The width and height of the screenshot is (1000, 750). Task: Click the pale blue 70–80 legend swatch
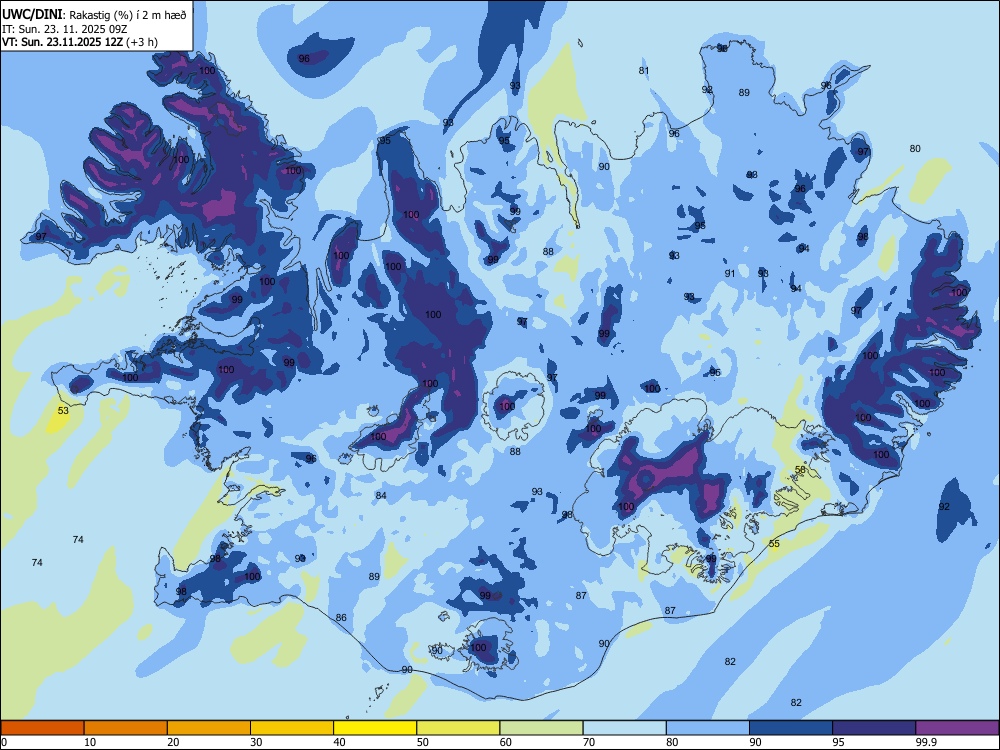click(x=624, y=728)
